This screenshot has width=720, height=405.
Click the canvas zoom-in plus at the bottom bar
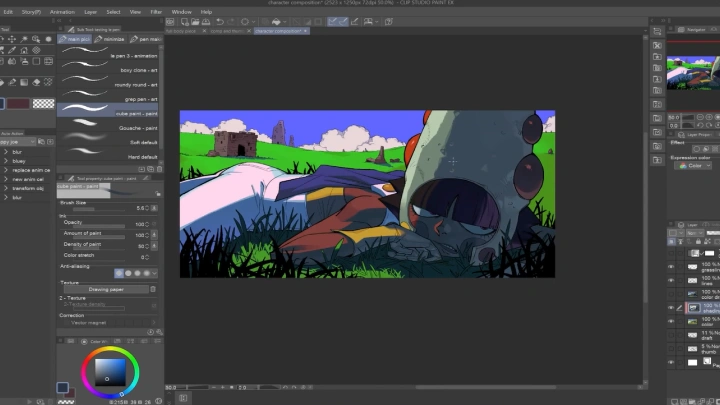[222, 388]
